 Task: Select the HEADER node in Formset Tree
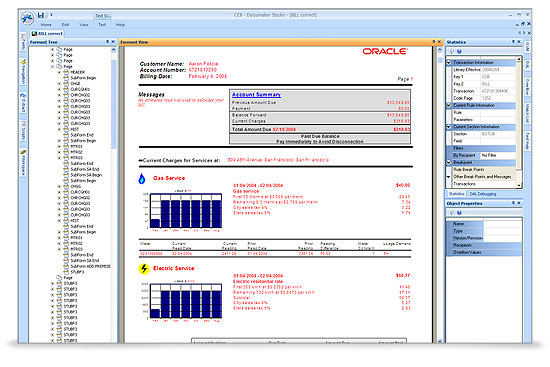[78, 72]
